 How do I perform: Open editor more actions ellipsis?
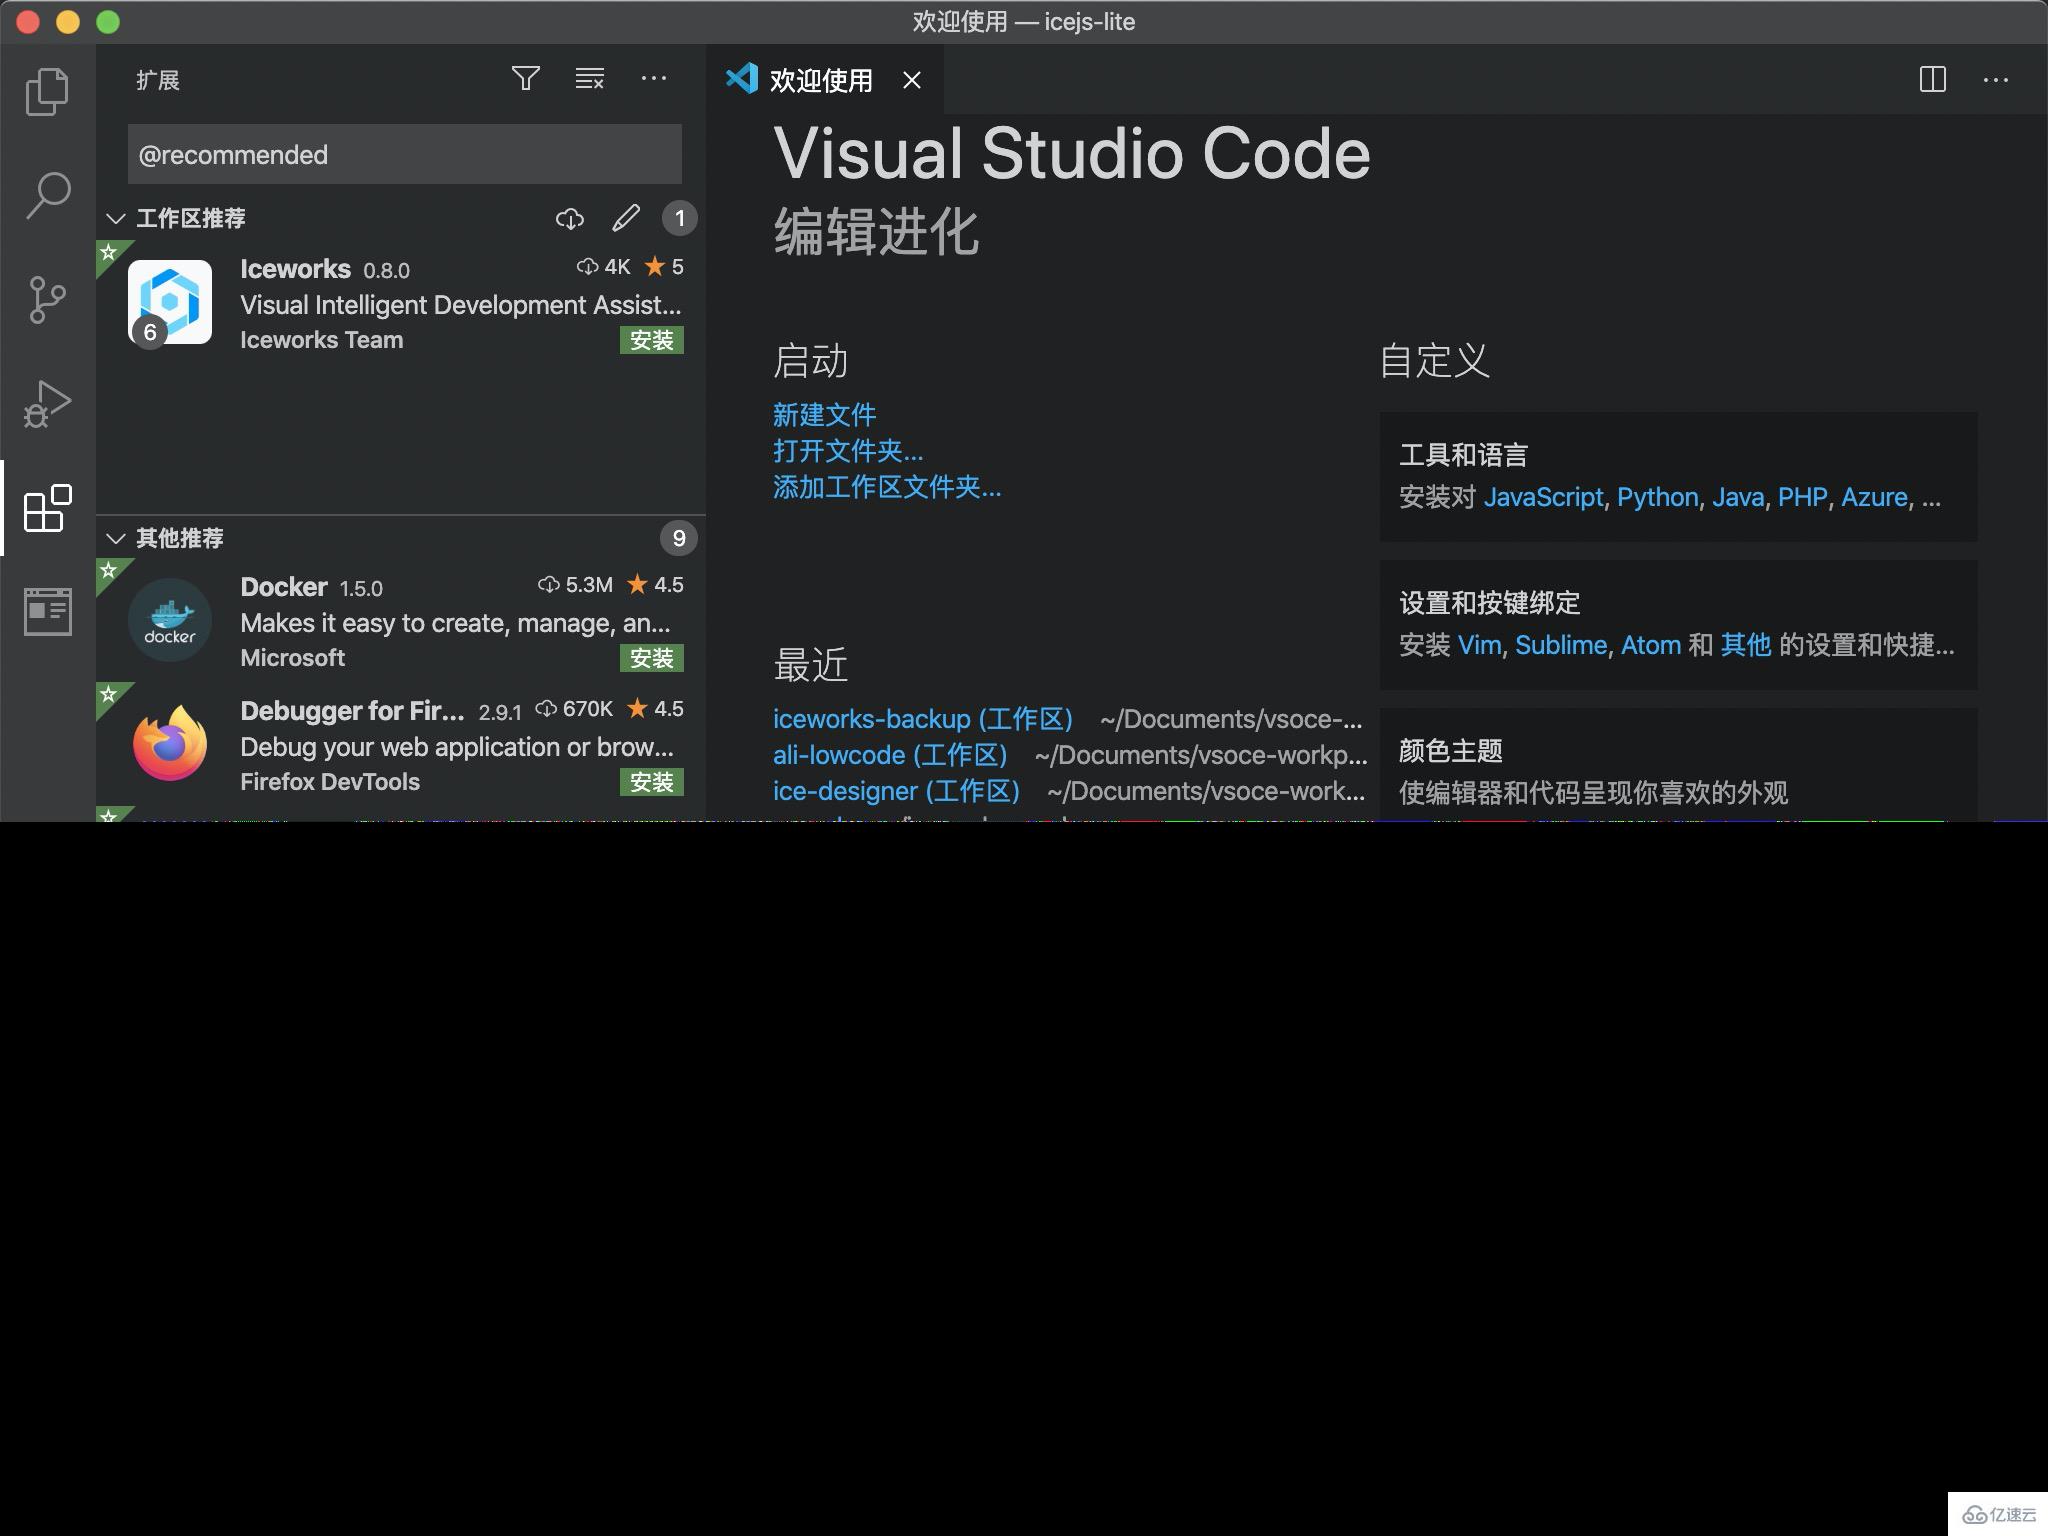pyautogui.click(x=1996, y=79)
